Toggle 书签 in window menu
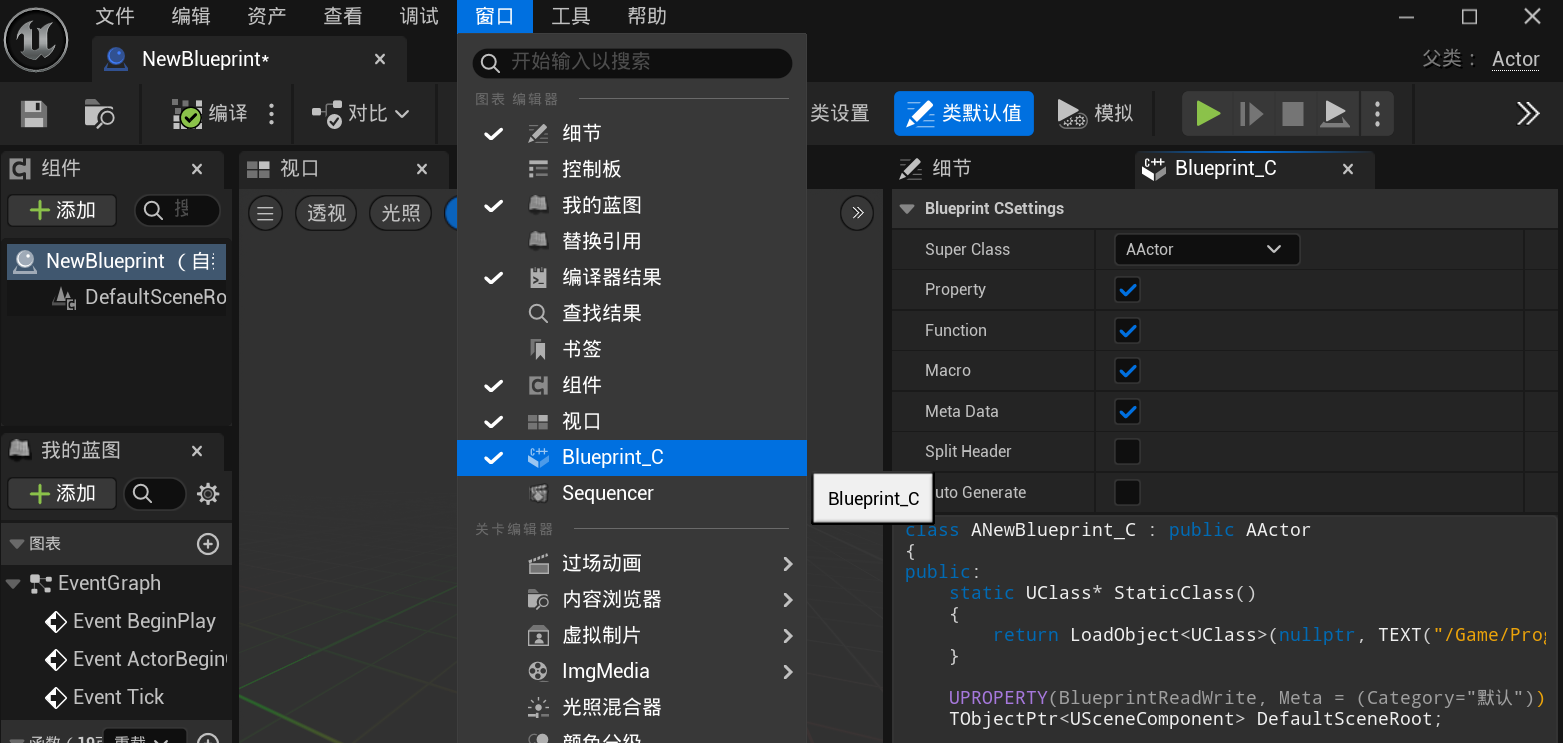1563x743 pixels. pos(632,349)
